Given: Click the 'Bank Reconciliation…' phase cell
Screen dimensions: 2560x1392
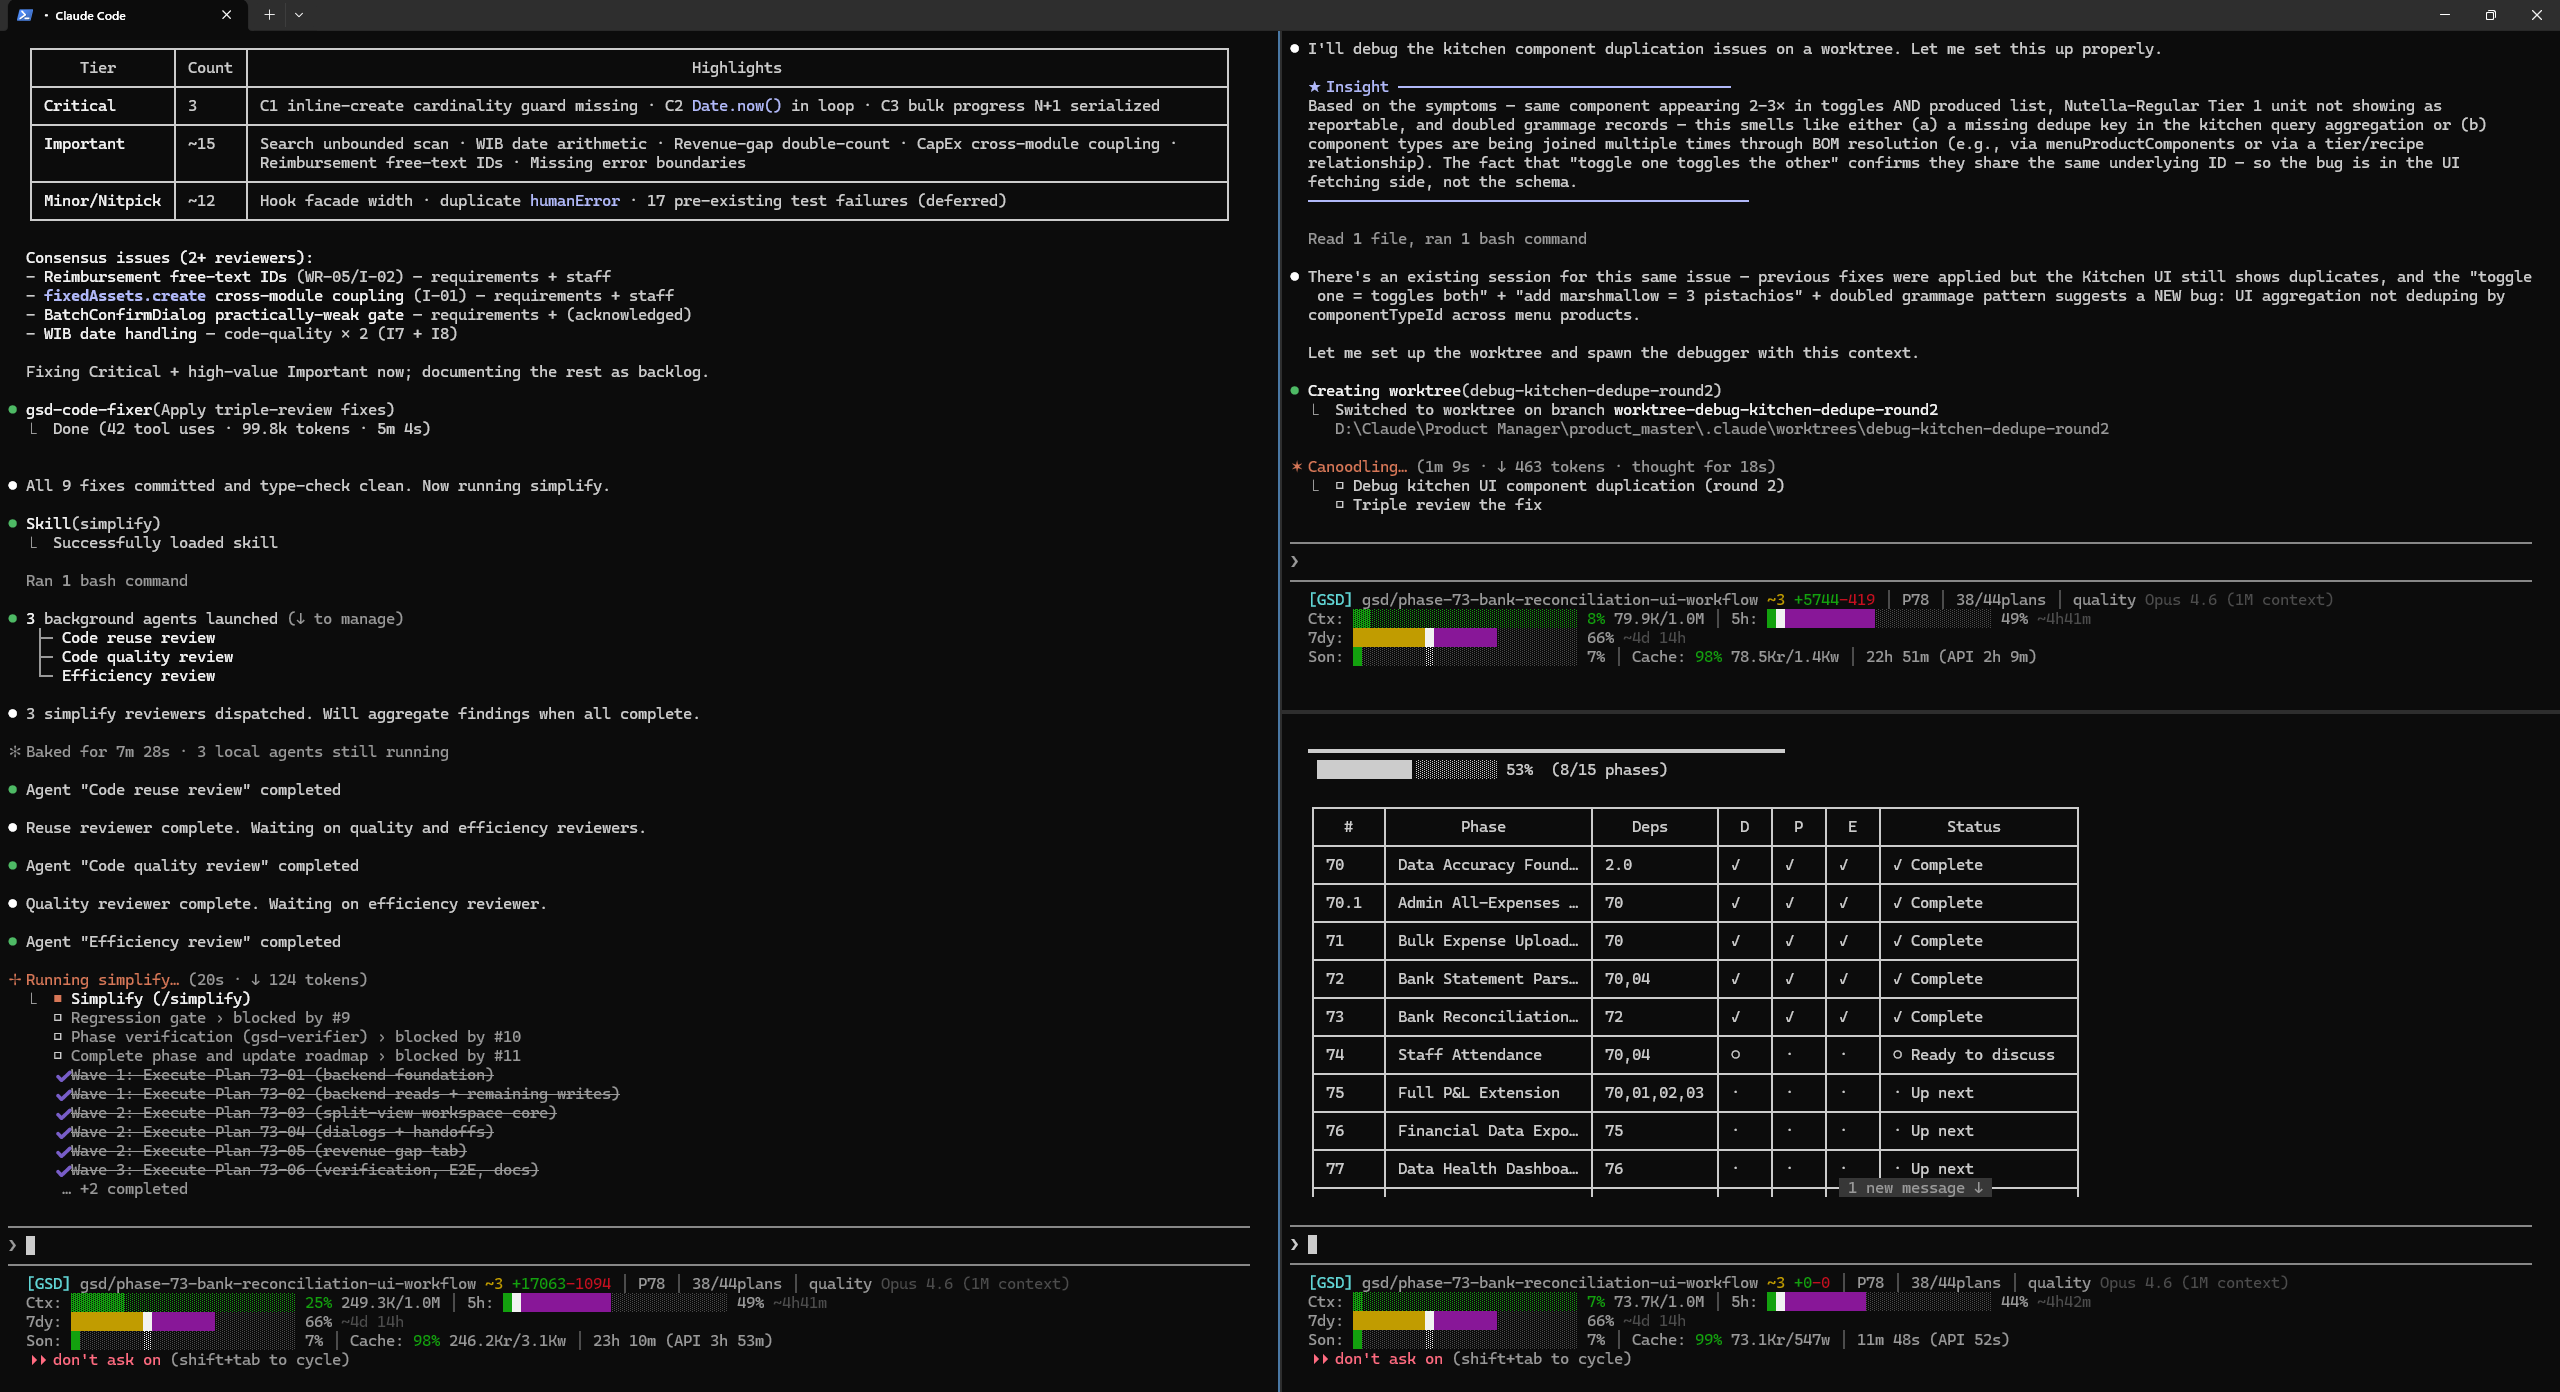Looking at the screenshot, I should 1487,1017.
